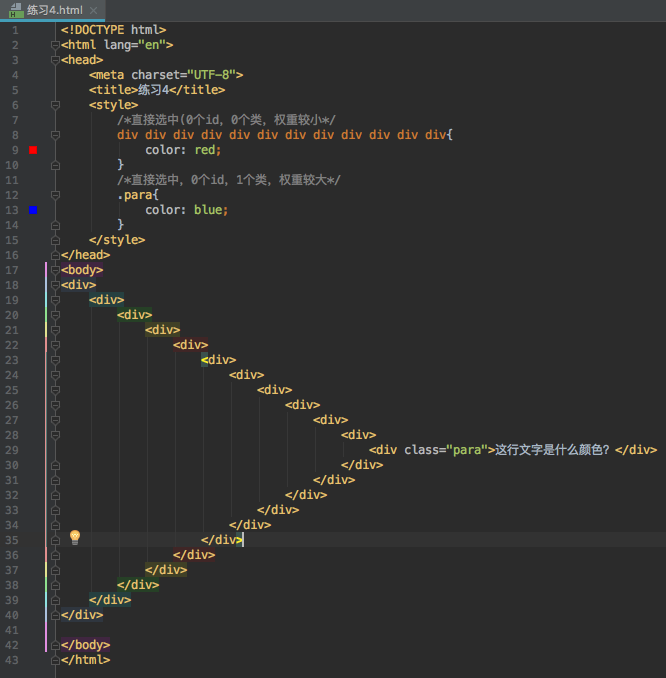The height and width of the screenshot is (678, 666).
Task: Collapse div fold on line 28
Action: (55, 435)
